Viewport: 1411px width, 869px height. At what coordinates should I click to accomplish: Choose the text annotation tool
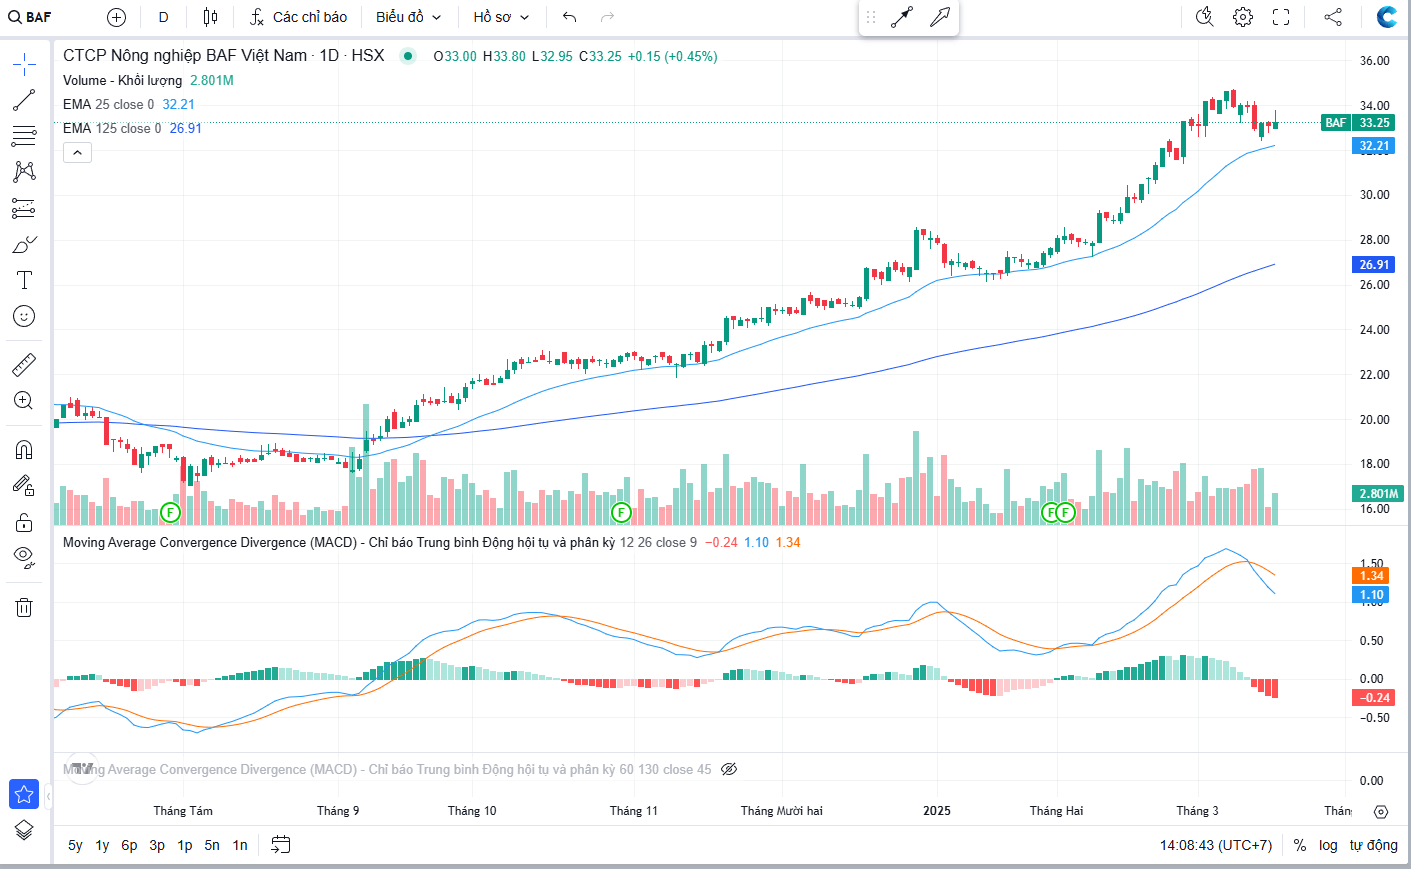click(x=24, y=280)
